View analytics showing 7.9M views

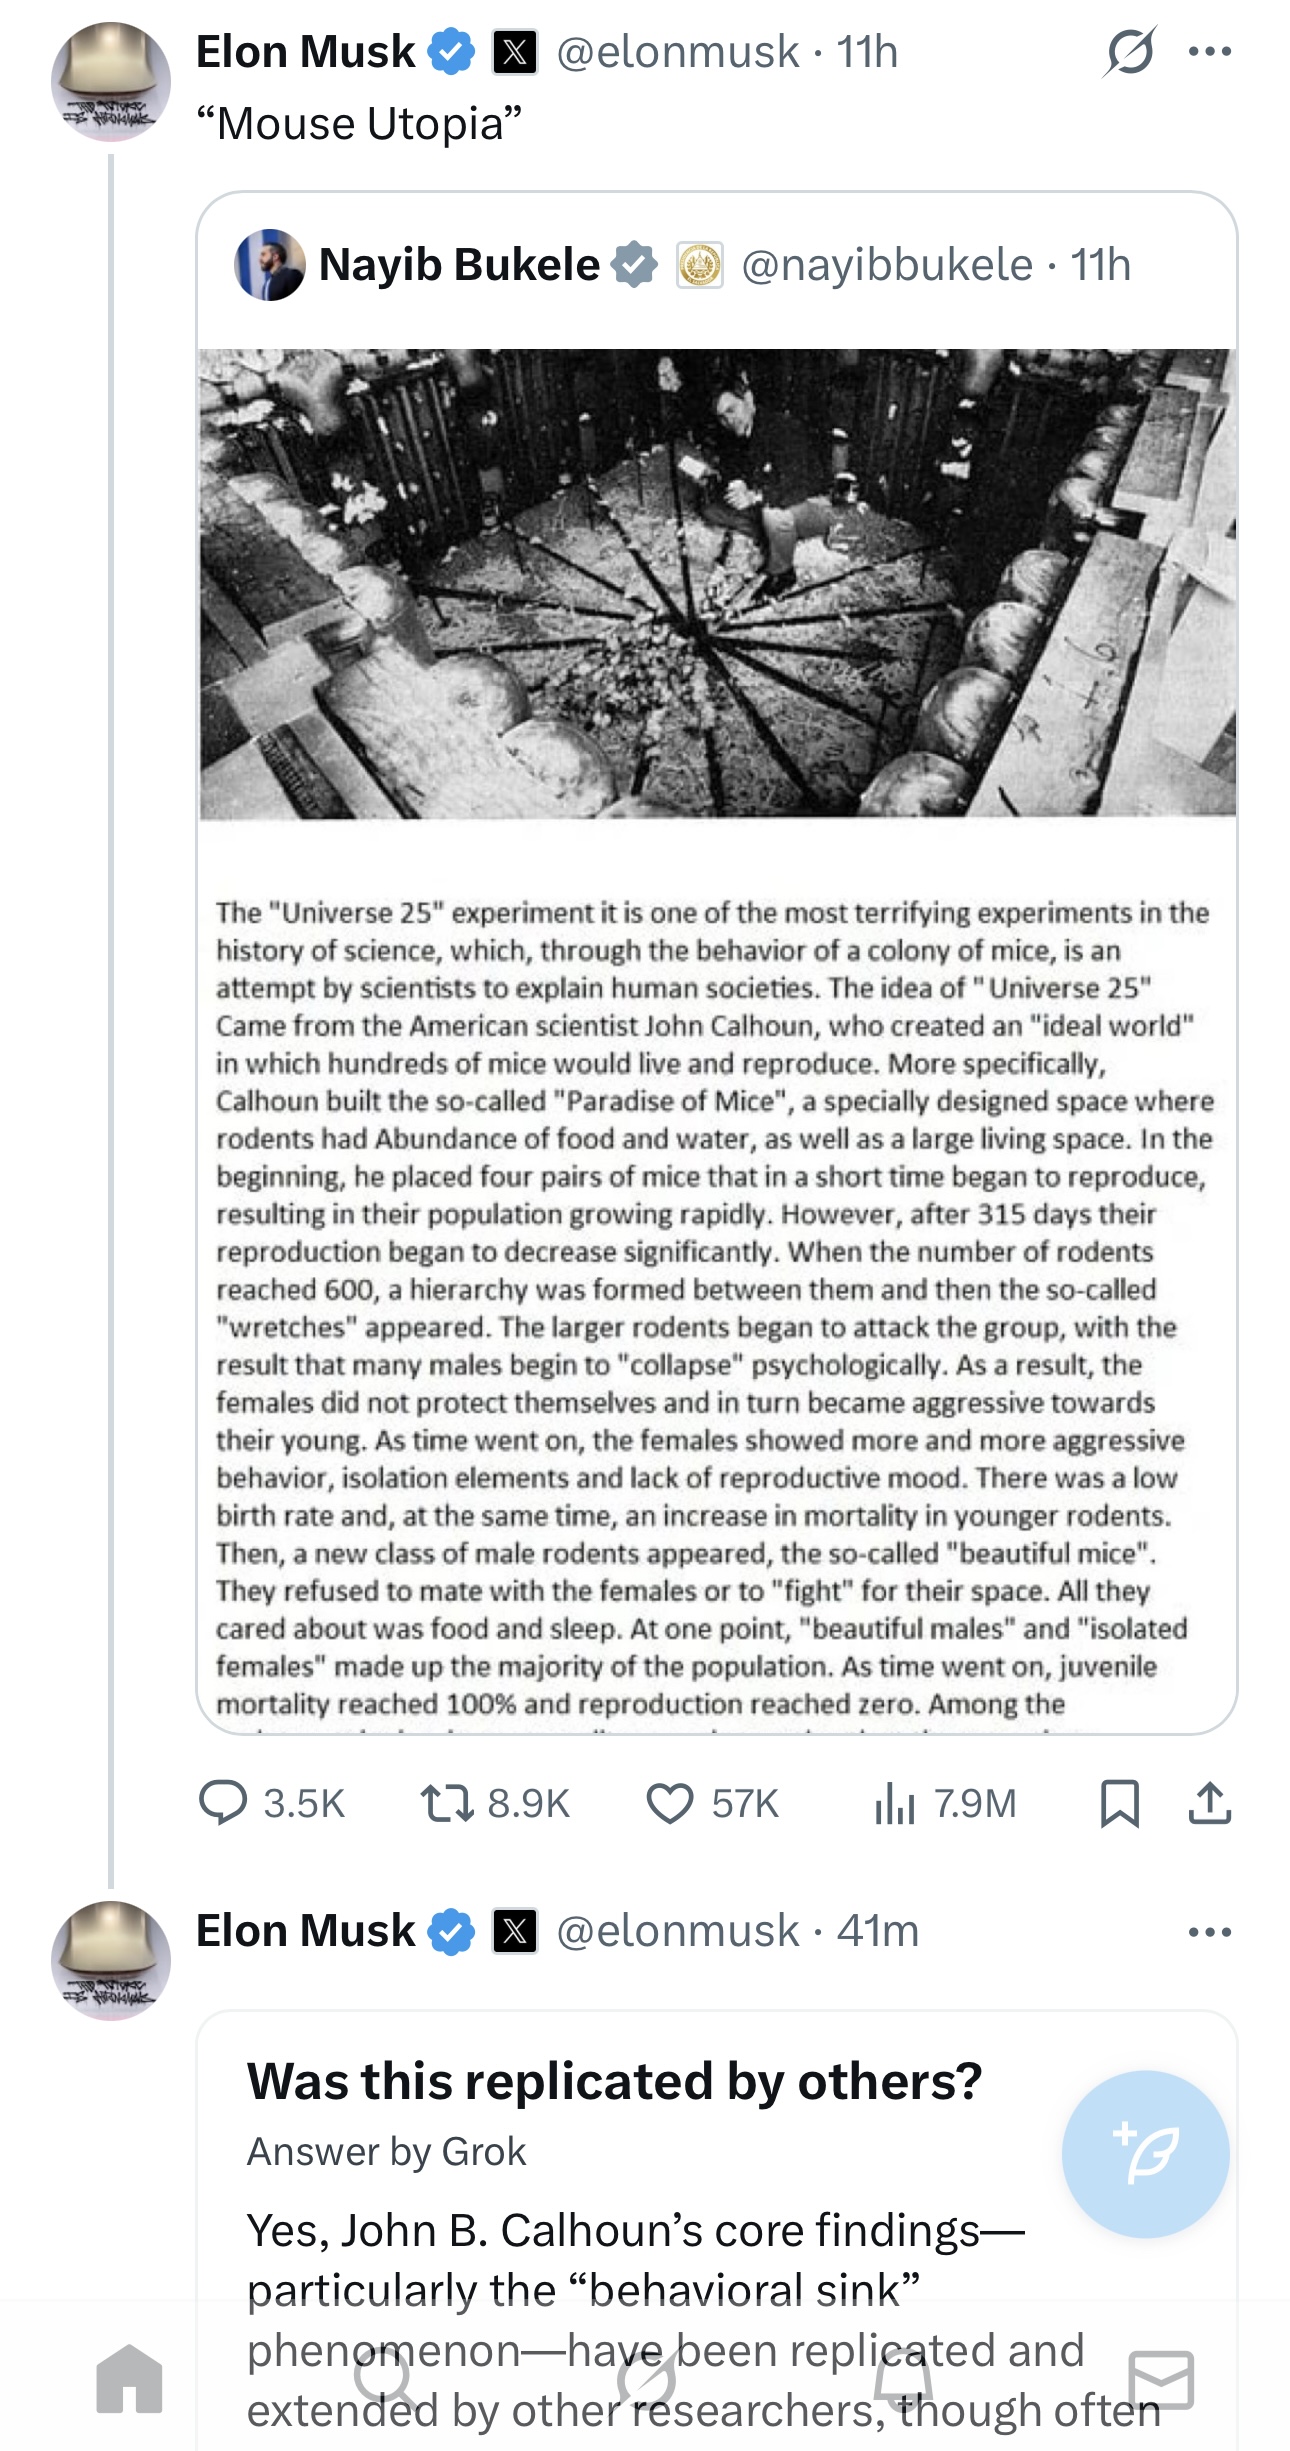click(945, 1803)
